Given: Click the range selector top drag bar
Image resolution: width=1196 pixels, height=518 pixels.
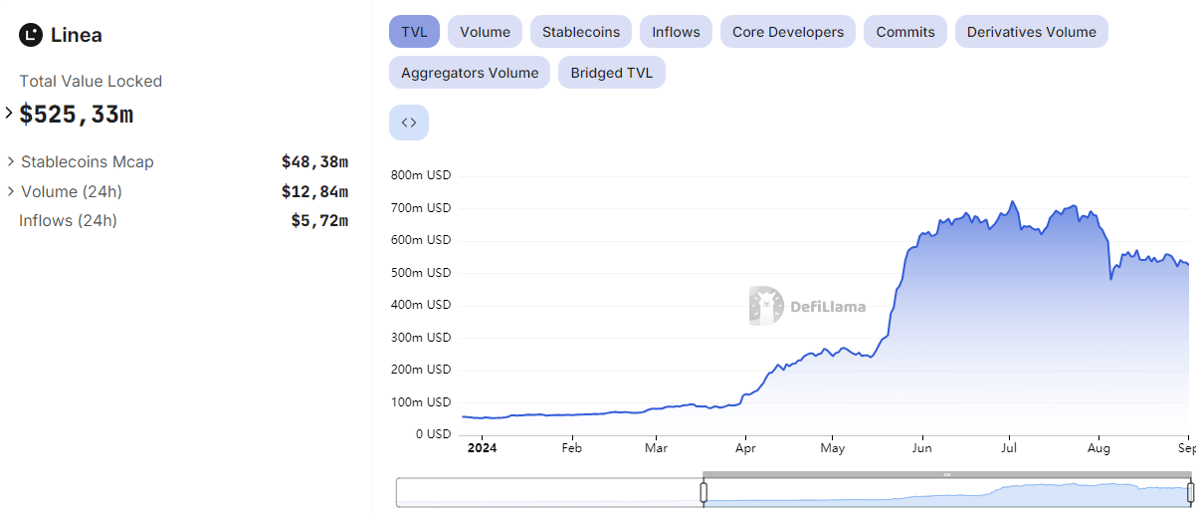Looking at the screenshot, I should (x=946, y=474).
